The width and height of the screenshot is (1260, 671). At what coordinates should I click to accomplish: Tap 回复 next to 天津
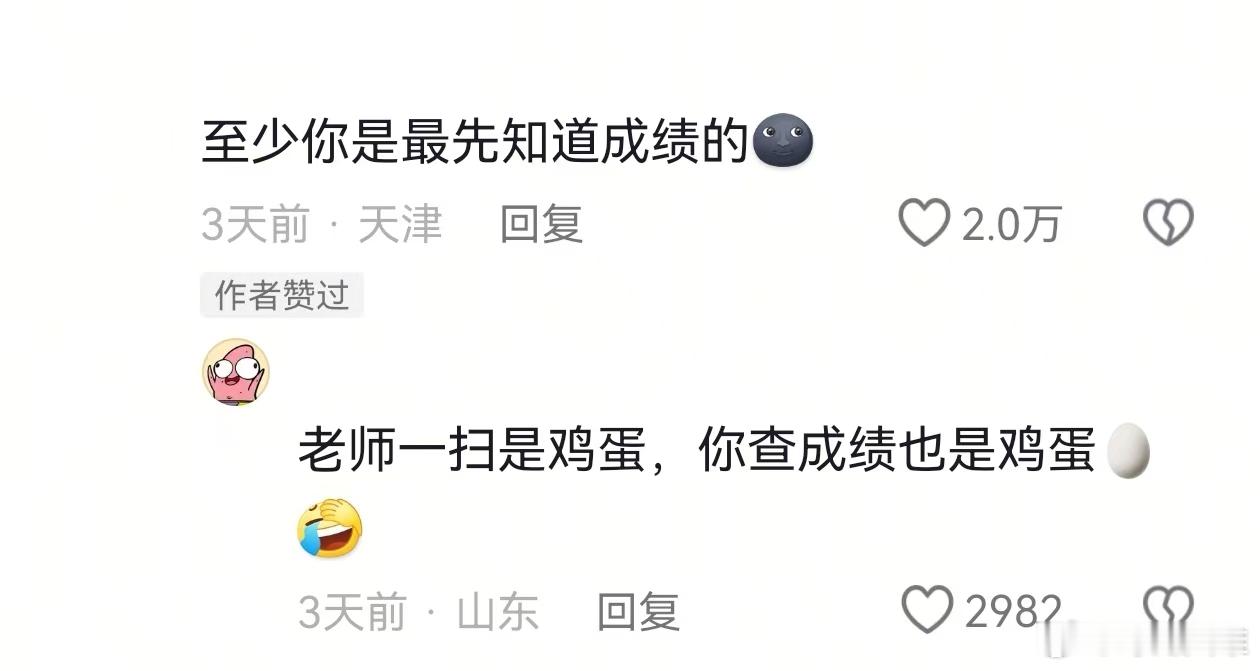click(x=541, y=225)
